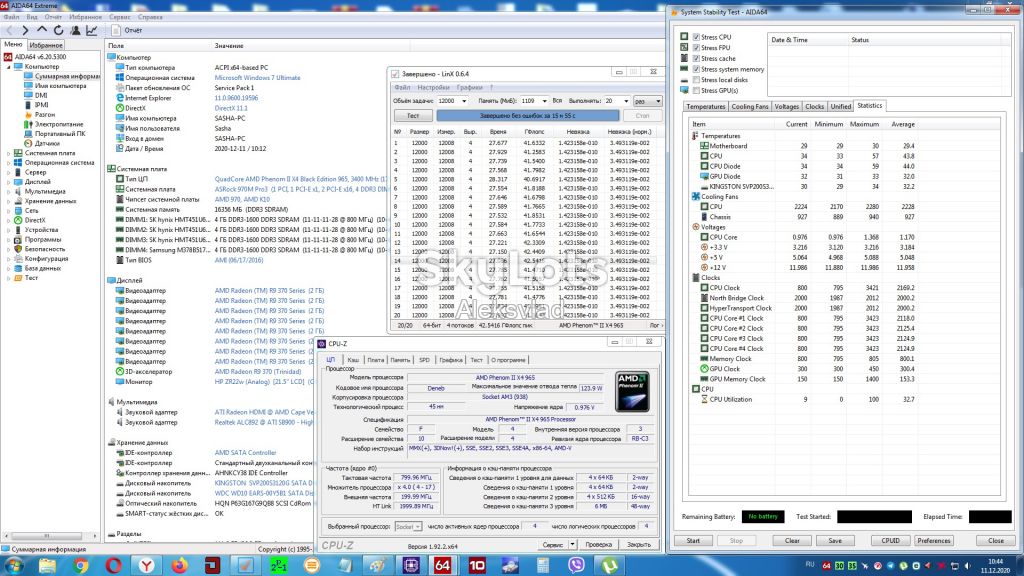Select Суммарная информация tree item
Screen dimensions: 1024x576
(x=67, y=76)
